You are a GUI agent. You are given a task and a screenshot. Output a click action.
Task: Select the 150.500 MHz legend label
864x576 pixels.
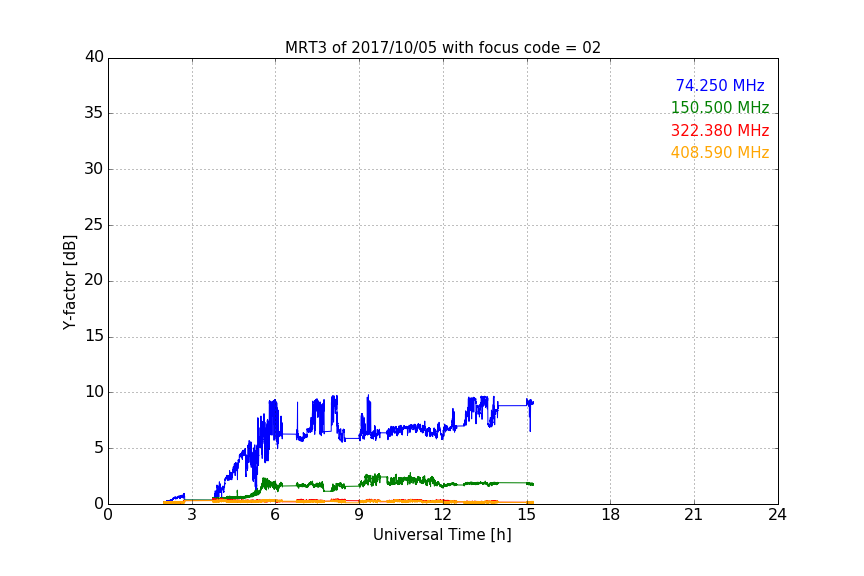coord(720,107)
